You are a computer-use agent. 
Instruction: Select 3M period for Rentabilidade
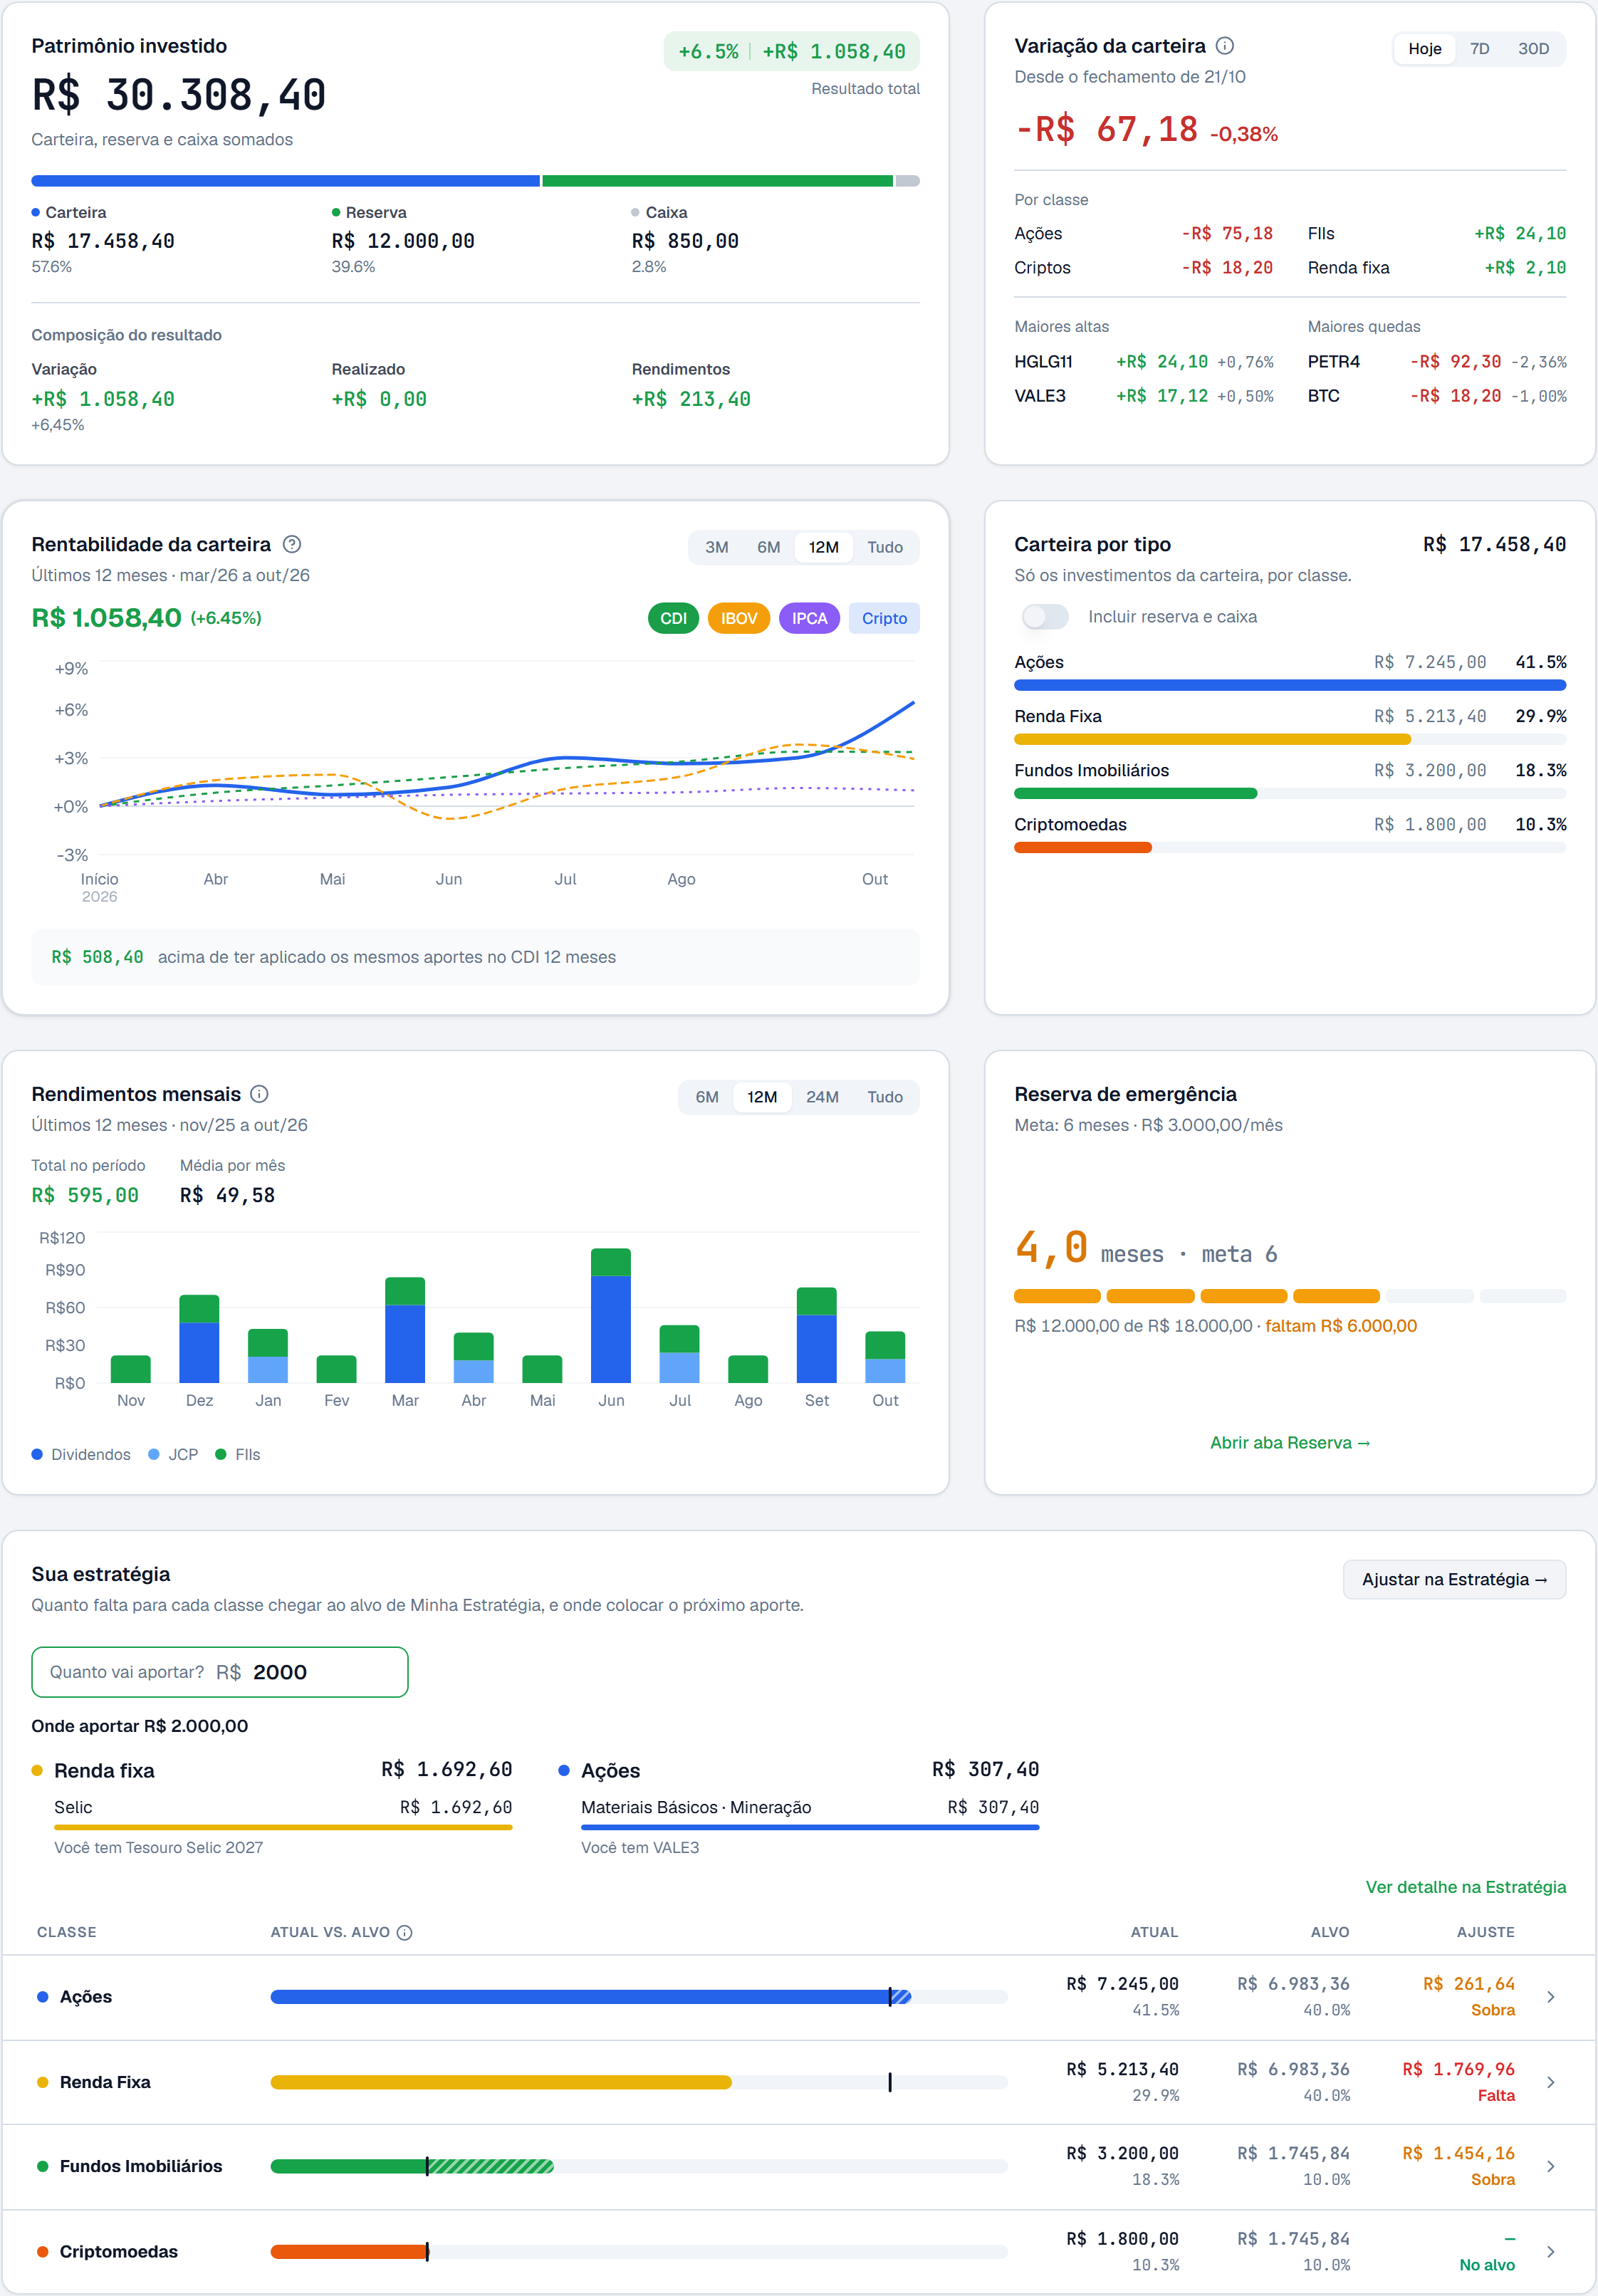[716, 548]
